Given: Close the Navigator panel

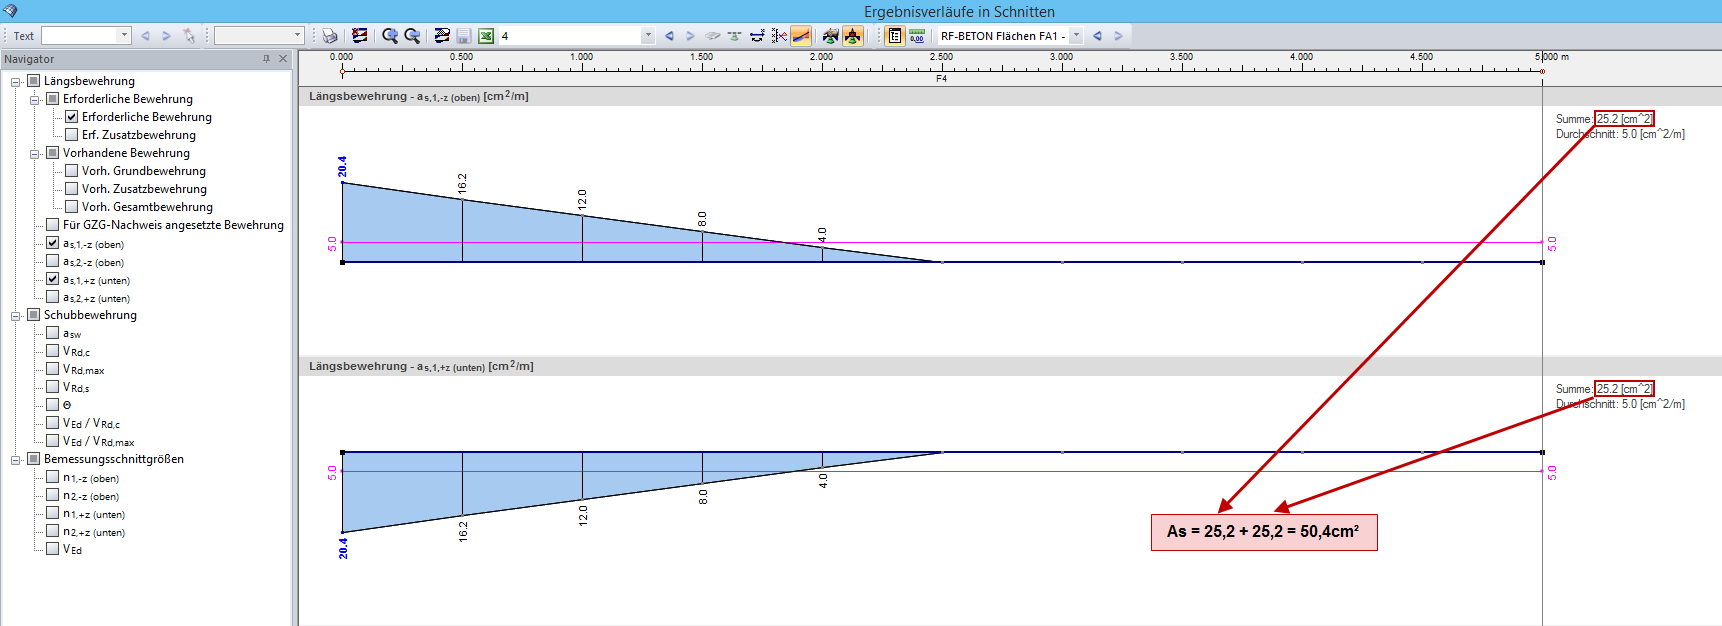Looking at the screenshot, I should [283, 59].
